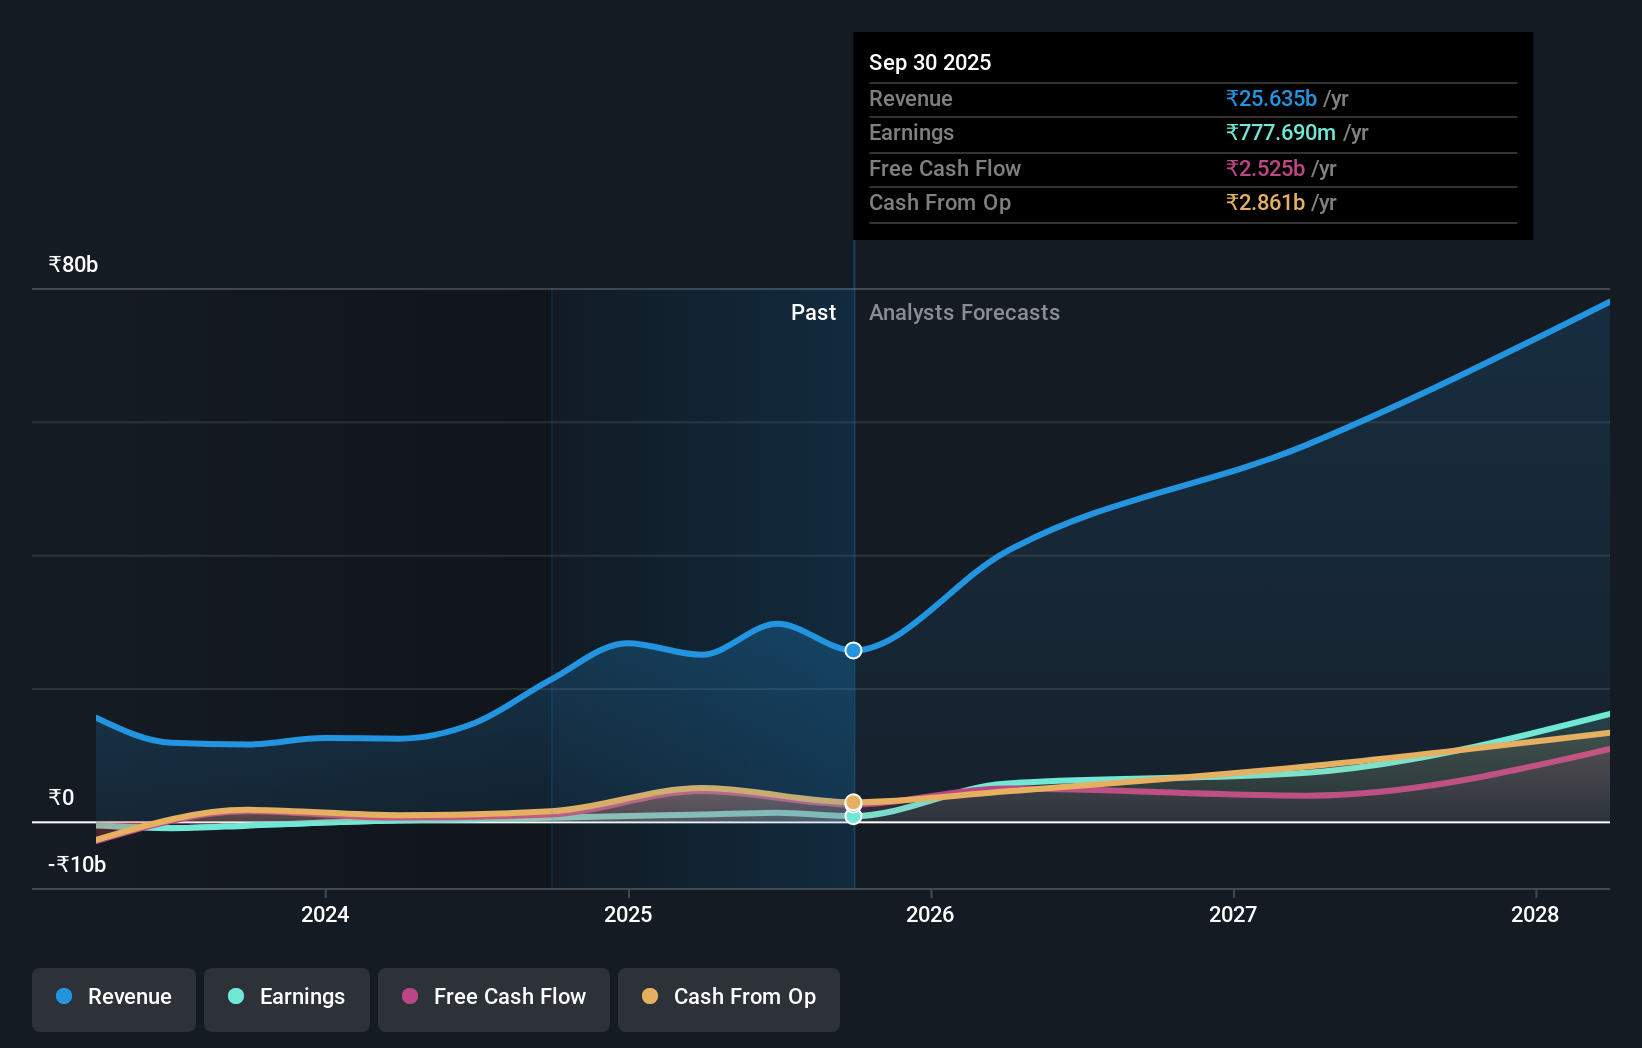Click the orange Cash From Op legend dot
The width and height of the screenshot is (1642, 1048).
(650, 996)
